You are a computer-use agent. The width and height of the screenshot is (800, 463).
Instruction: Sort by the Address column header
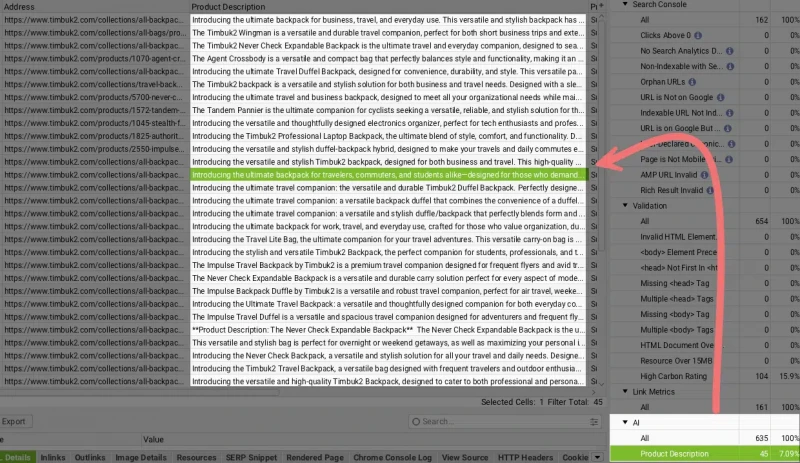point(94,7)
